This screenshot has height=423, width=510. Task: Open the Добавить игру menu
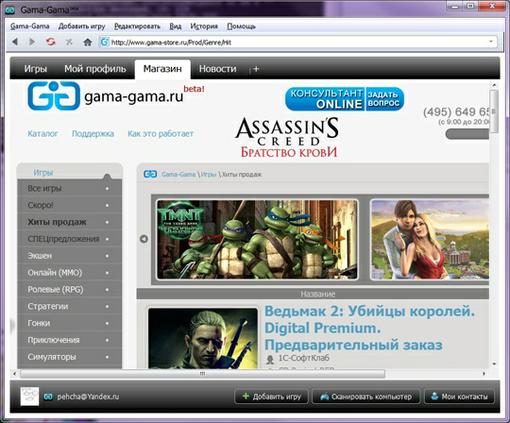[x=82, y=26]
